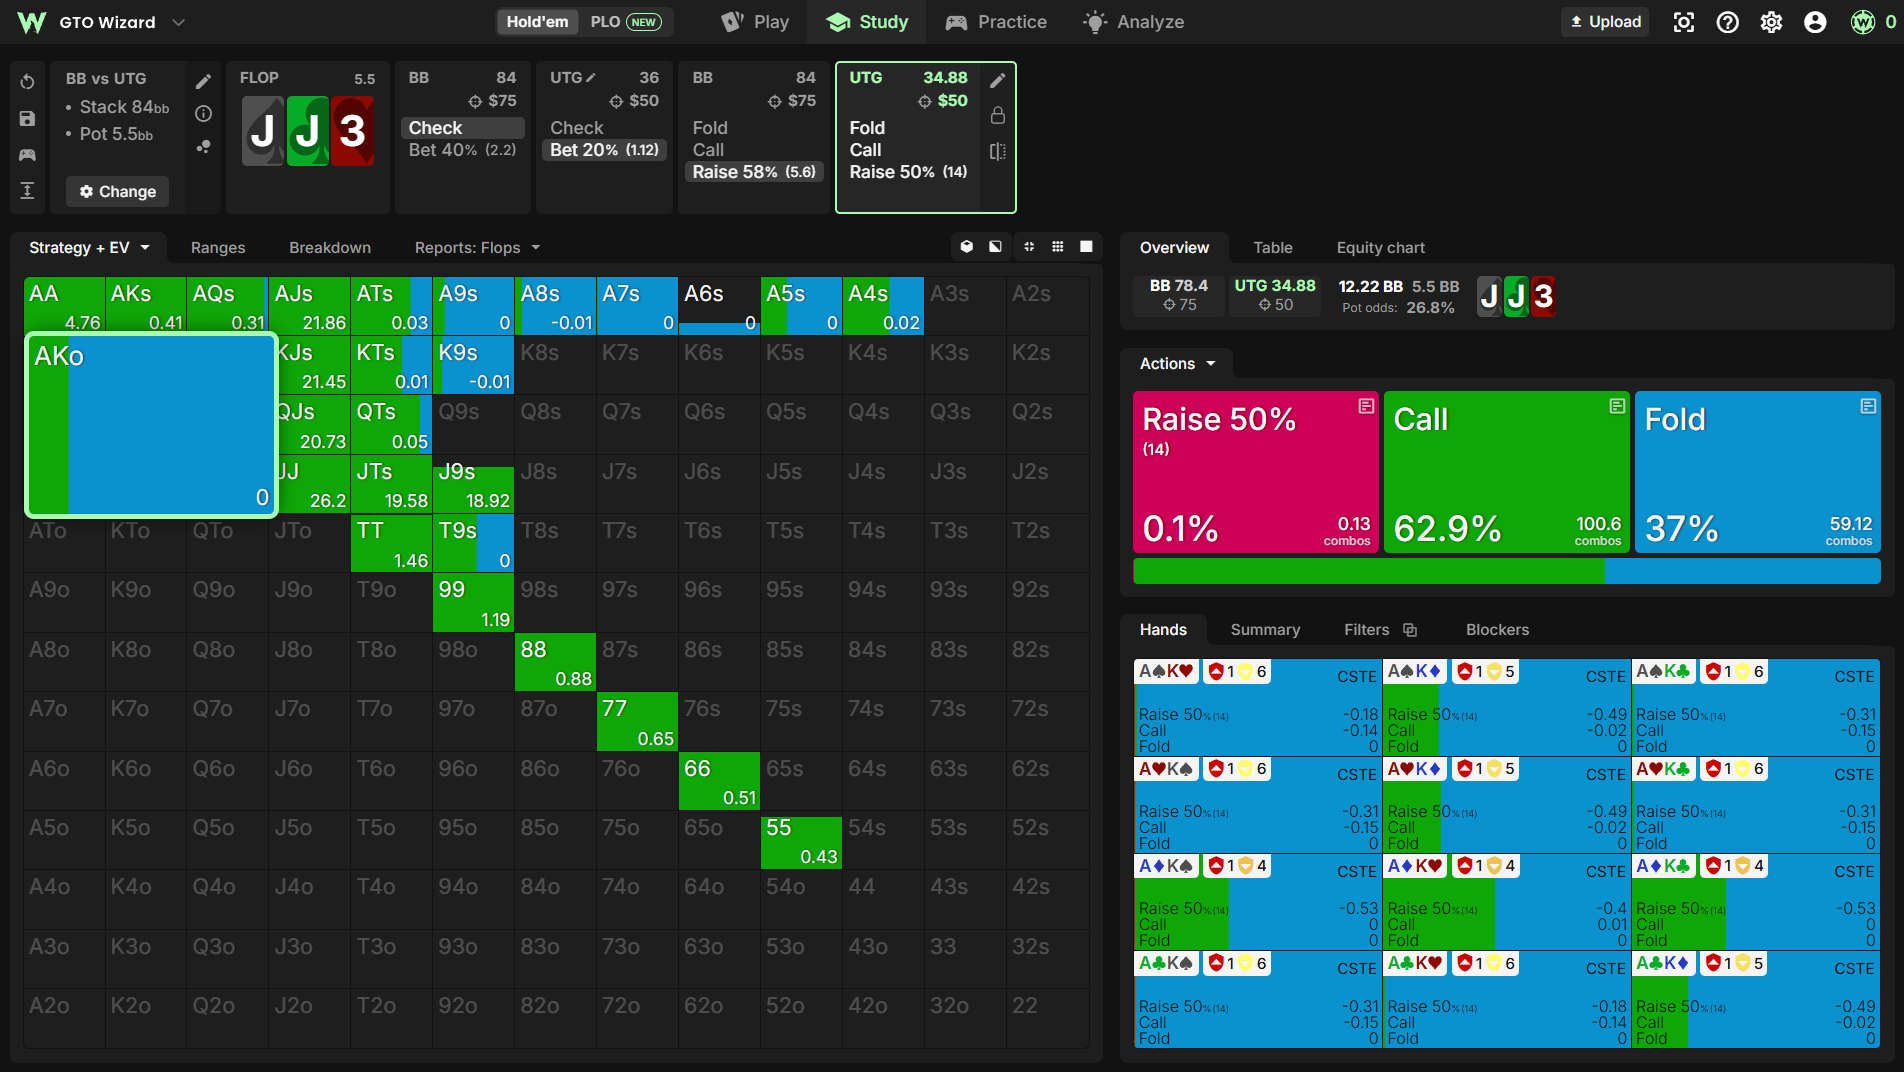Screen dimensions: 1904x1072
Task: Select BB Bet 40% action
Action: [463, 150]
